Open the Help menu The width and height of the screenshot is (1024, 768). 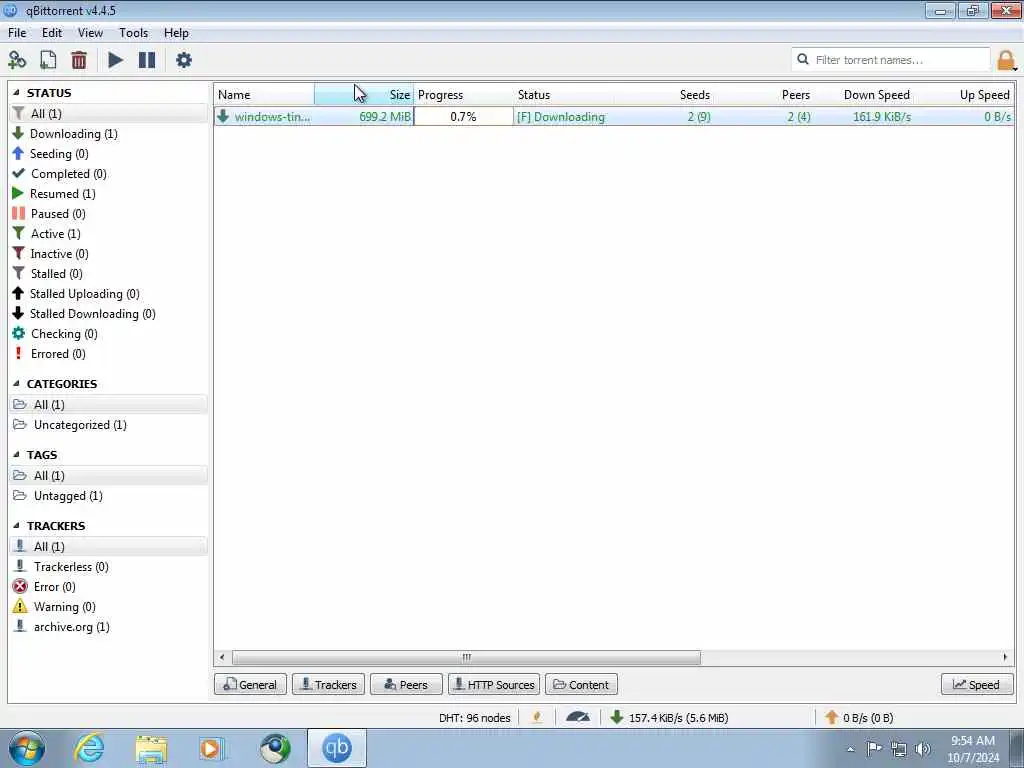click(176, 33)
